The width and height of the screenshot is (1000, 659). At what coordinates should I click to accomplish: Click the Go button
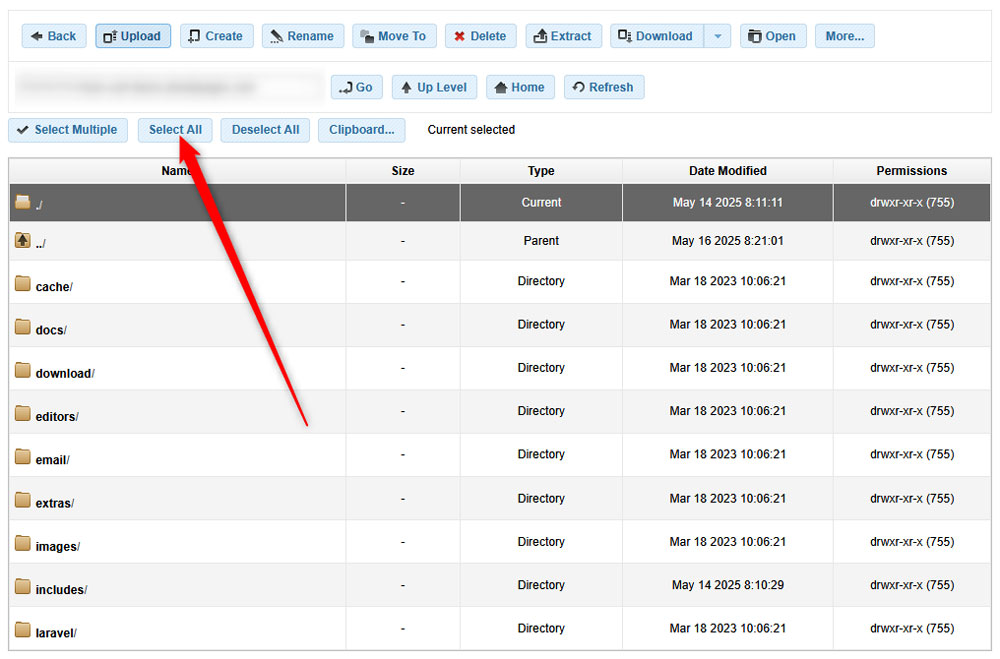point(356,86)
